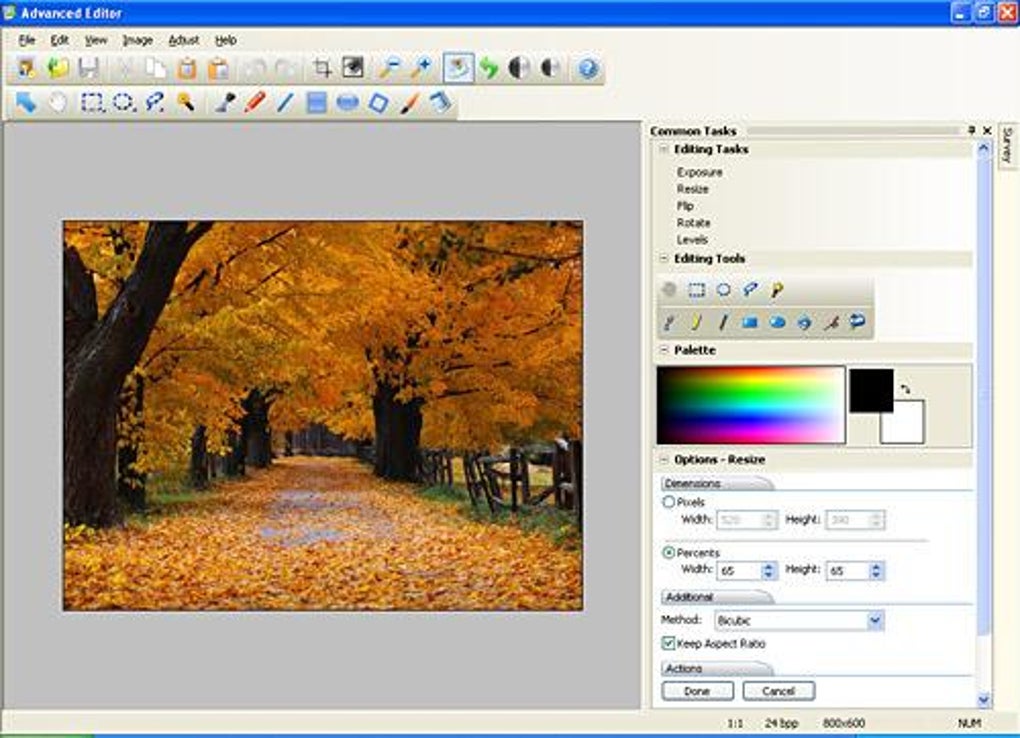
Task: Click the copy documents icon
Action: [x=155, y=68]
